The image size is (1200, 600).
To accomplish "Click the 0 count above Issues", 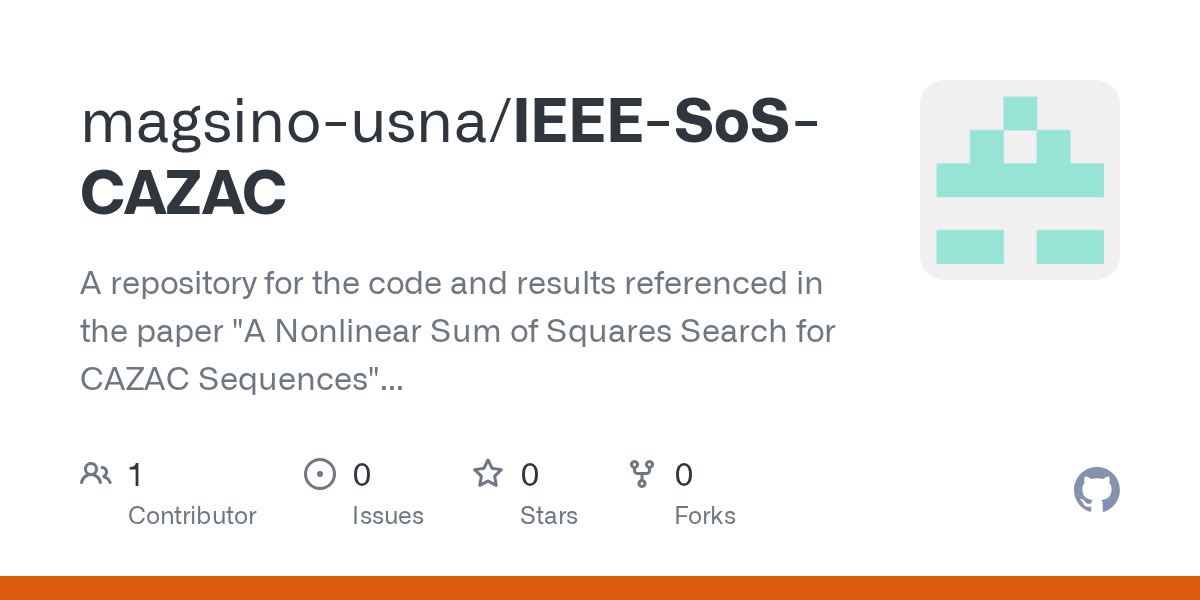I will point(362,474).
